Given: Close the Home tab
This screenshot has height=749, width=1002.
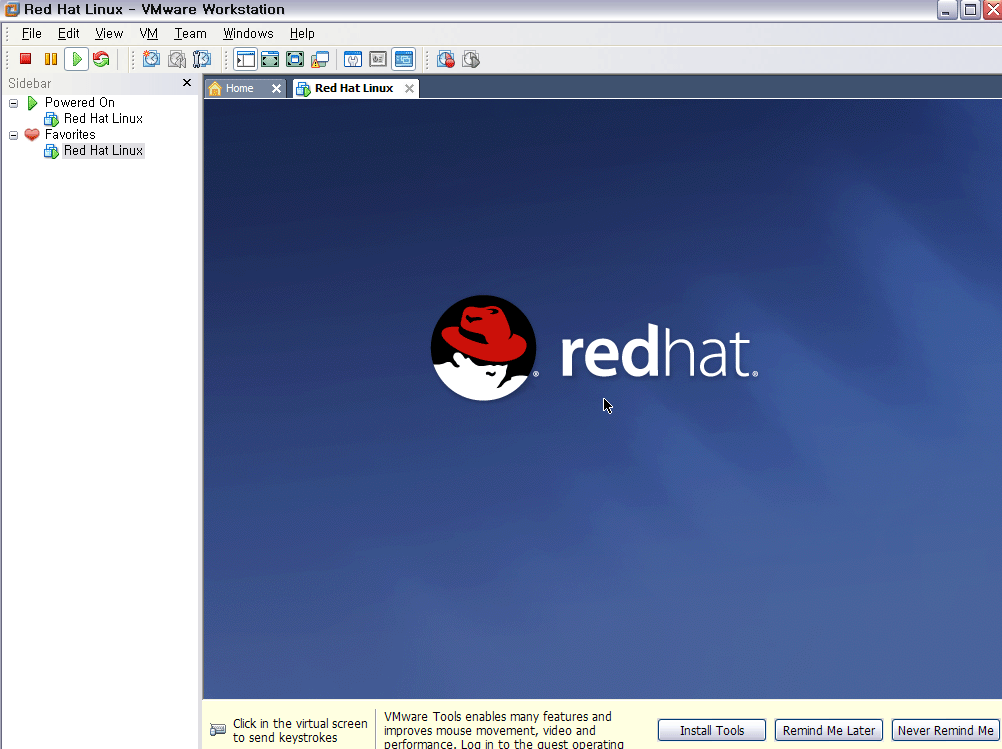Looking at the screenshot, I should 276,89.
